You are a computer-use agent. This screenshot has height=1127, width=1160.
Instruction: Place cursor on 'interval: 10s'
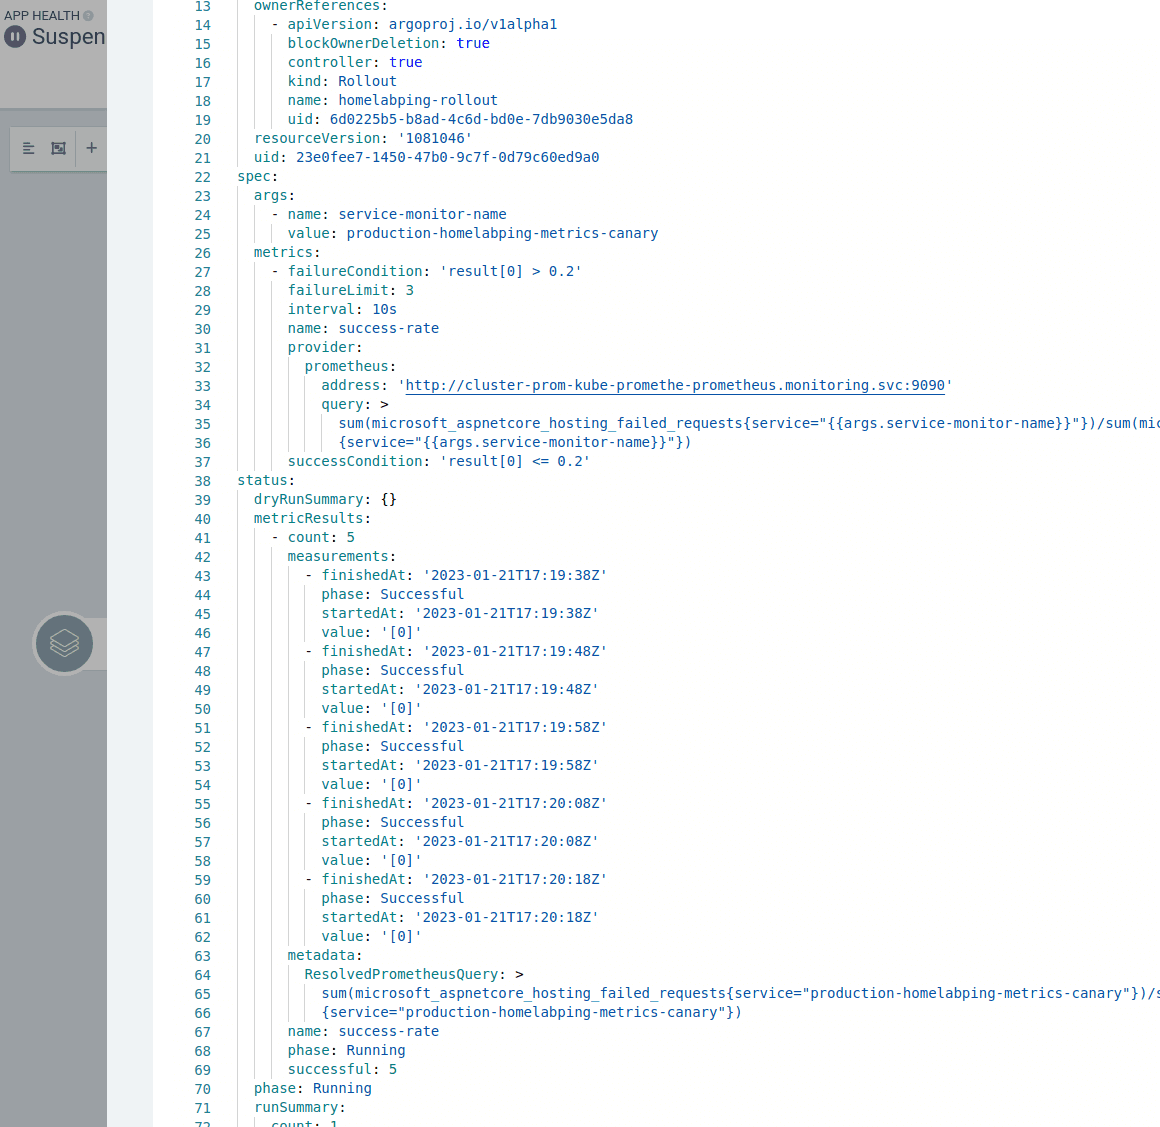(x=342, y=309)
